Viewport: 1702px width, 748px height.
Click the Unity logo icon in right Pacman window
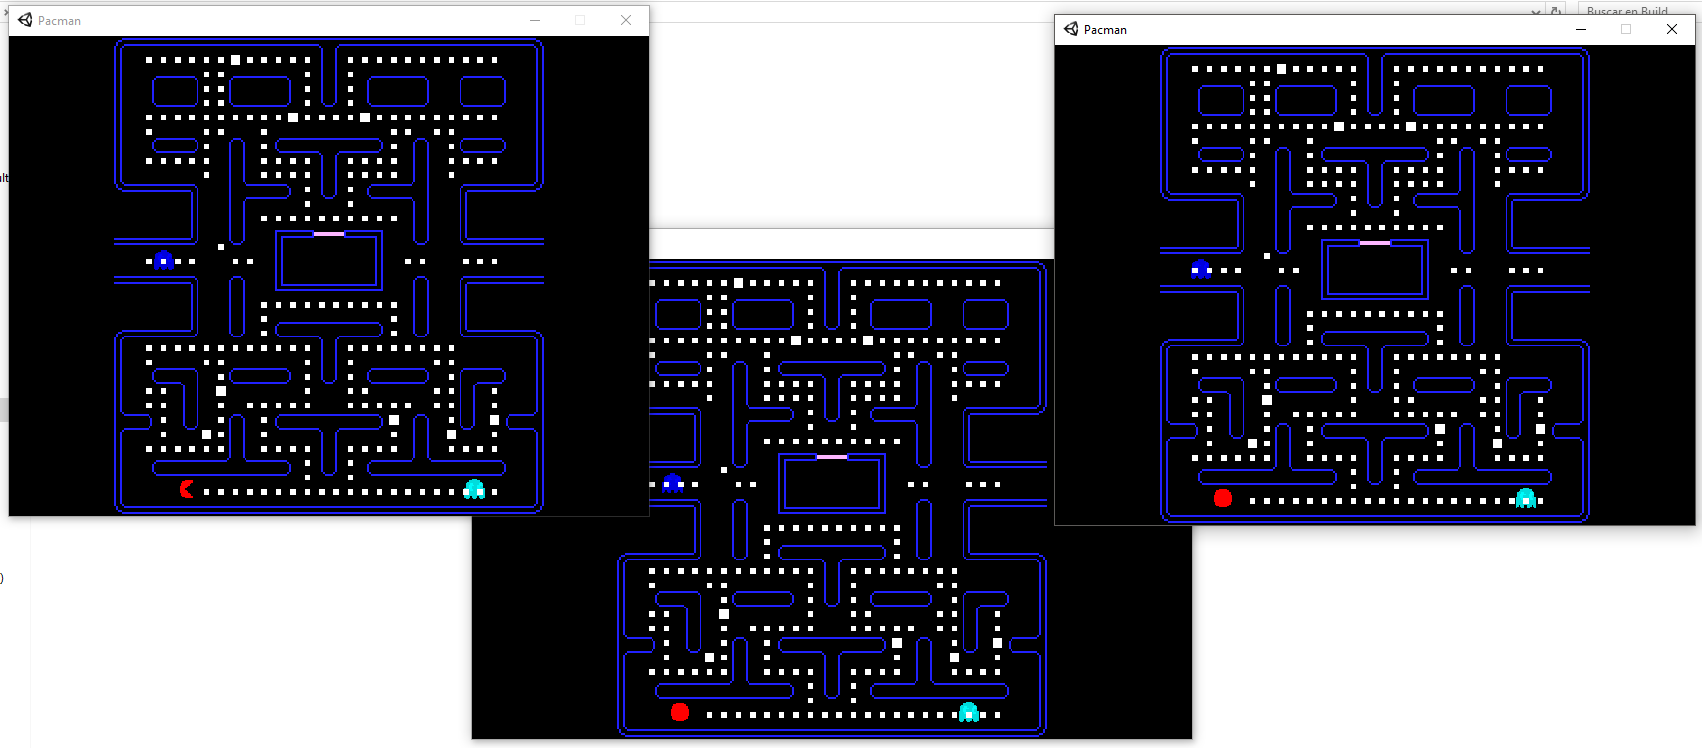[1071, 29]
